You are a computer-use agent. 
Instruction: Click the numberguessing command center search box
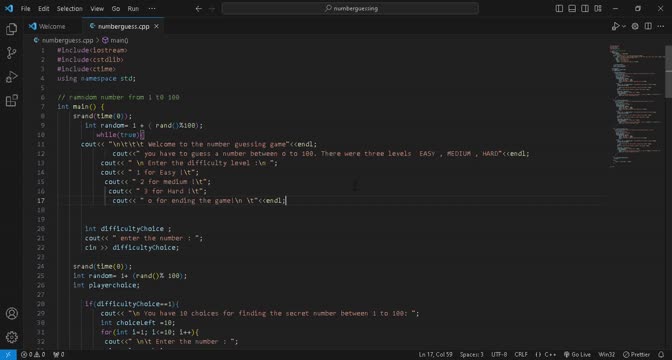(350, 9)
